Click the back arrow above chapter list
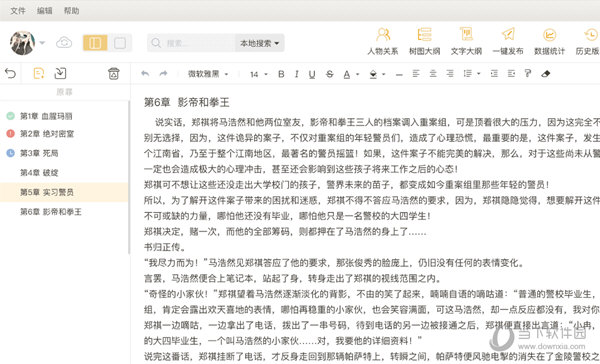 tap(10, 73)
